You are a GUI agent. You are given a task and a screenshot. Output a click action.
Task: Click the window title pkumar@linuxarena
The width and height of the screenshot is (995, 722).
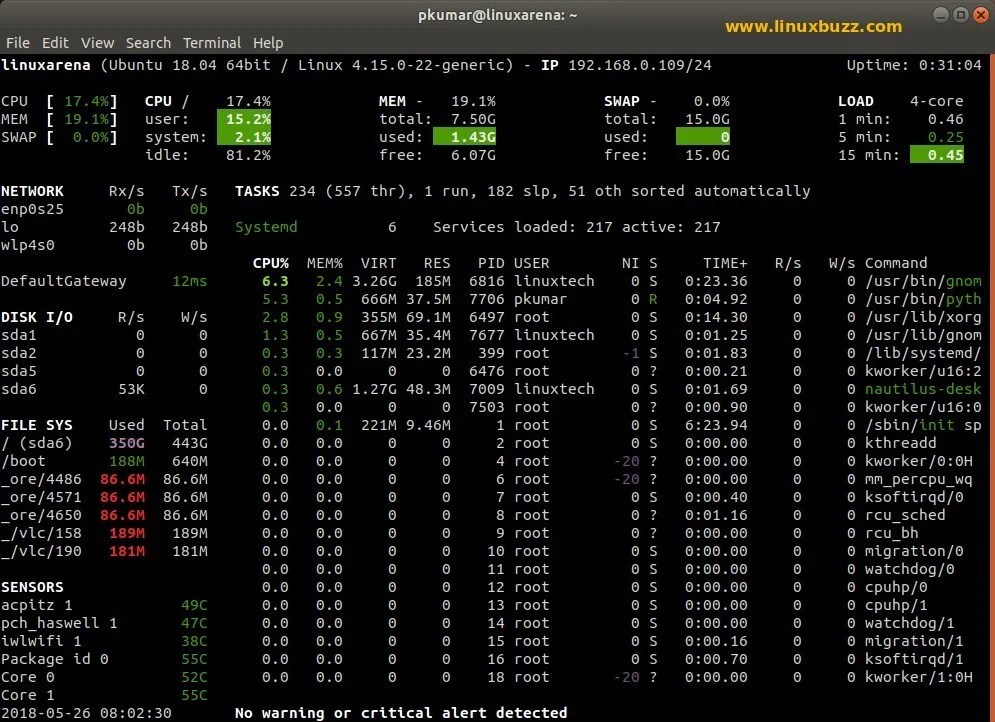coord(498,15)
